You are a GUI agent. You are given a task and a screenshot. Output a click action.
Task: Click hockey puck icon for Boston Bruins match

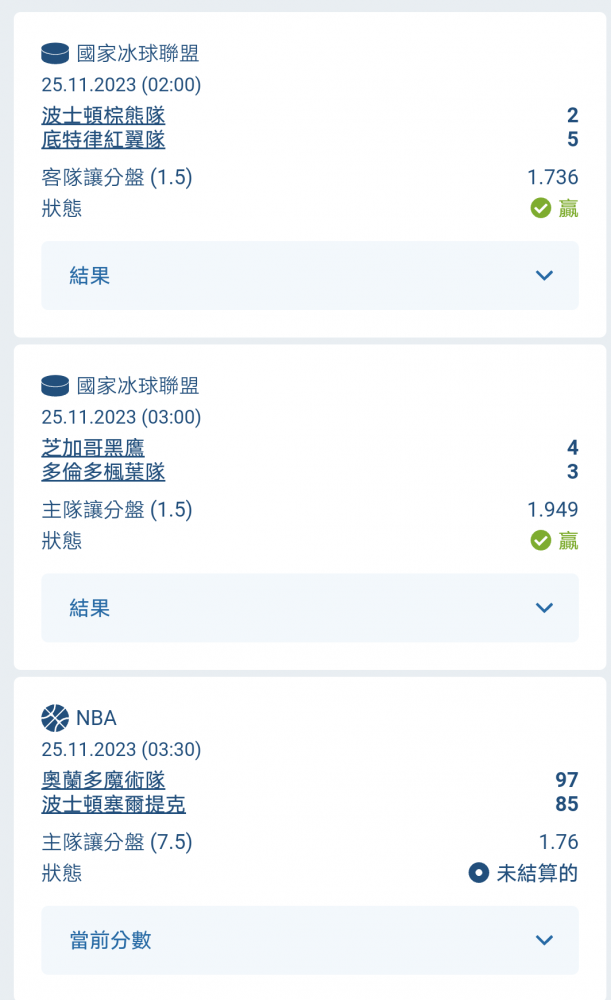coord(55,53)
